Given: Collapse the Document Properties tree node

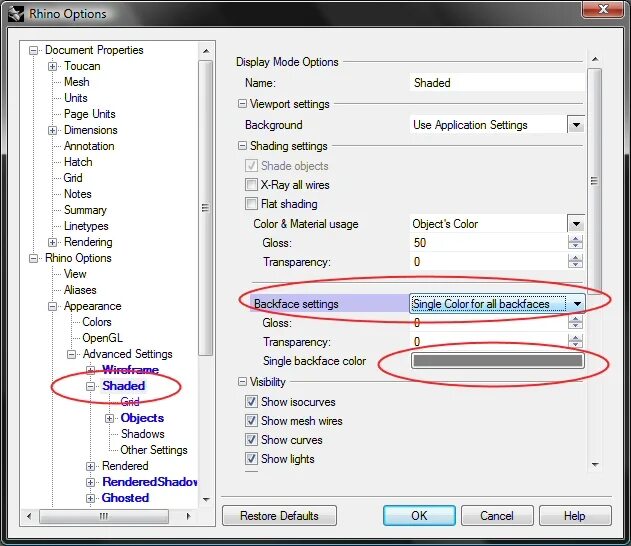Looking at the screenshot, I should click(x=33, y=50).
